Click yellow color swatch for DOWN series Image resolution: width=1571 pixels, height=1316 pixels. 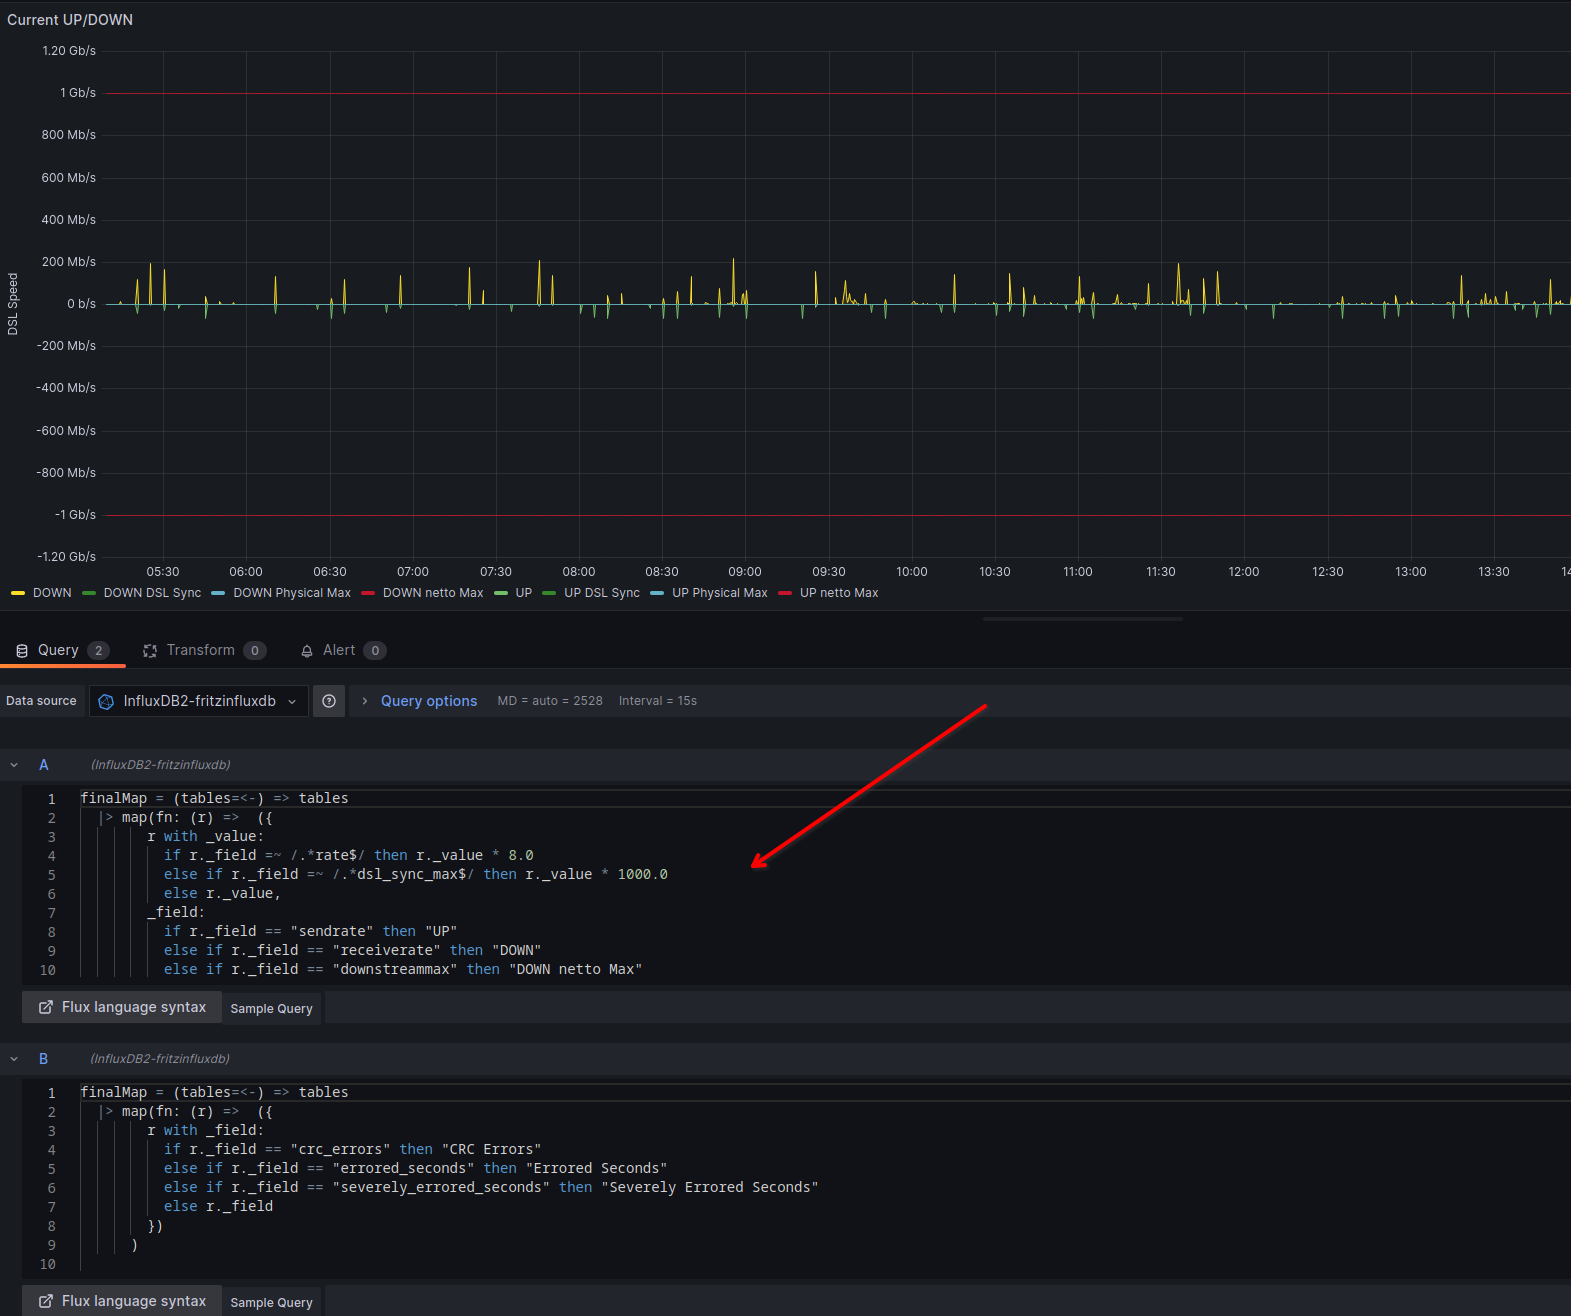18,593
